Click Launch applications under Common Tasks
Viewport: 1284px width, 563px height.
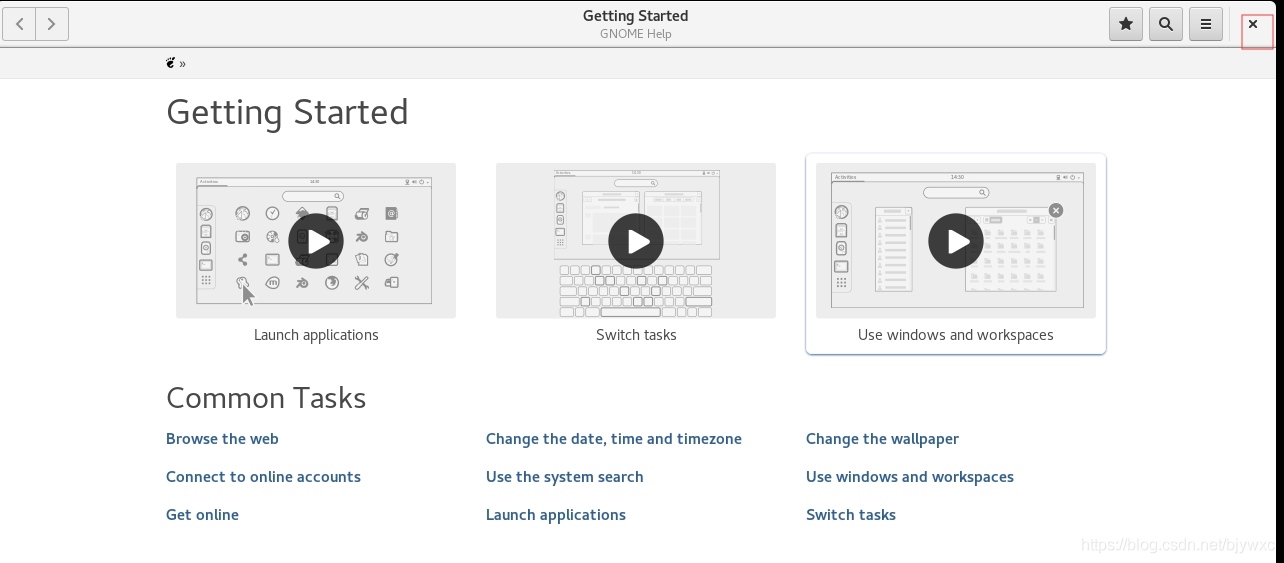[x=556, y=515]
